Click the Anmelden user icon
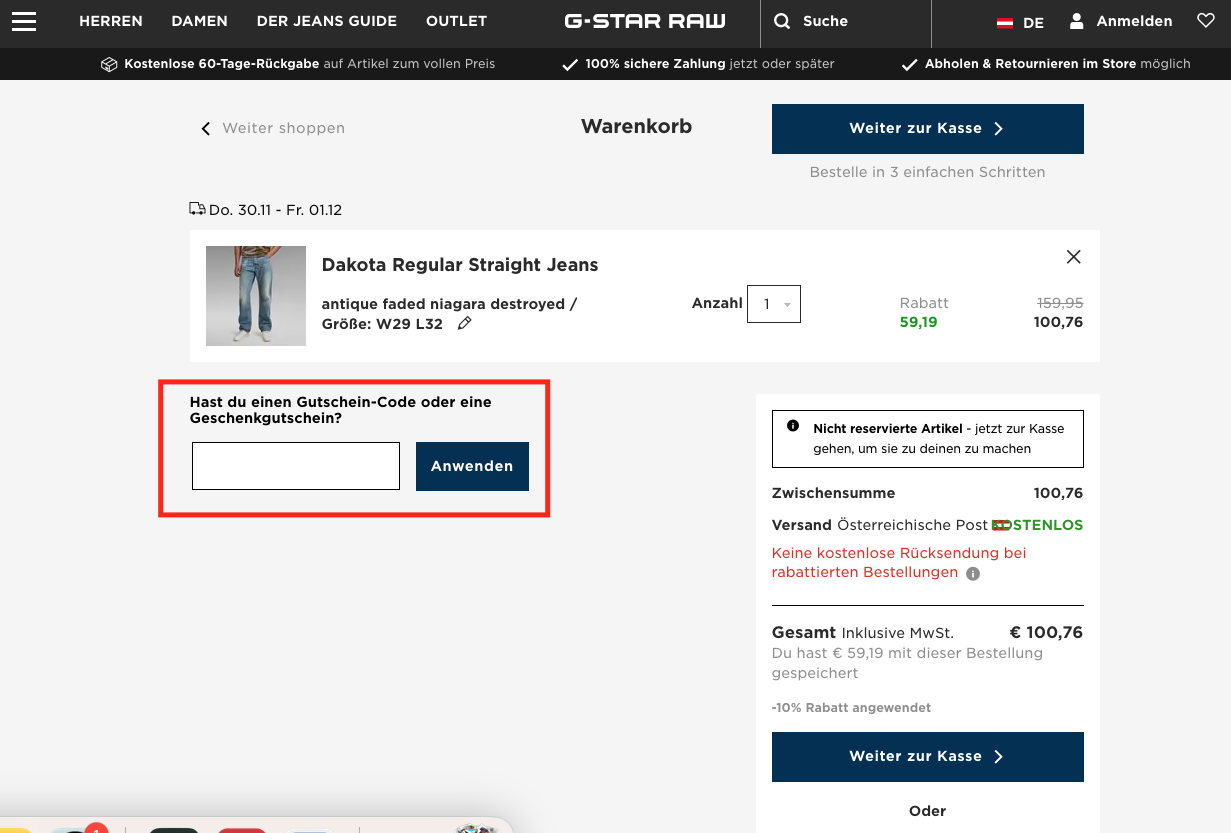This screenshot has height=833, width=1231. 1077,21
